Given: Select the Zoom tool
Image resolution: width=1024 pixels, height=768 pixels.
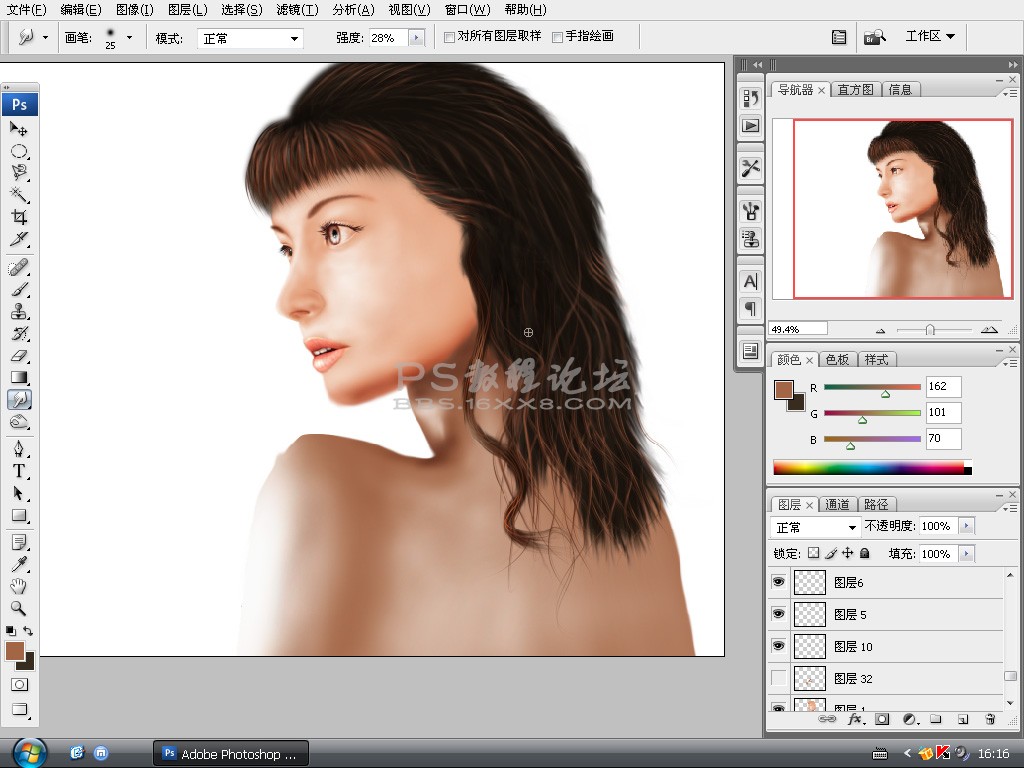Looking at the screenshot, I should 19,608.
